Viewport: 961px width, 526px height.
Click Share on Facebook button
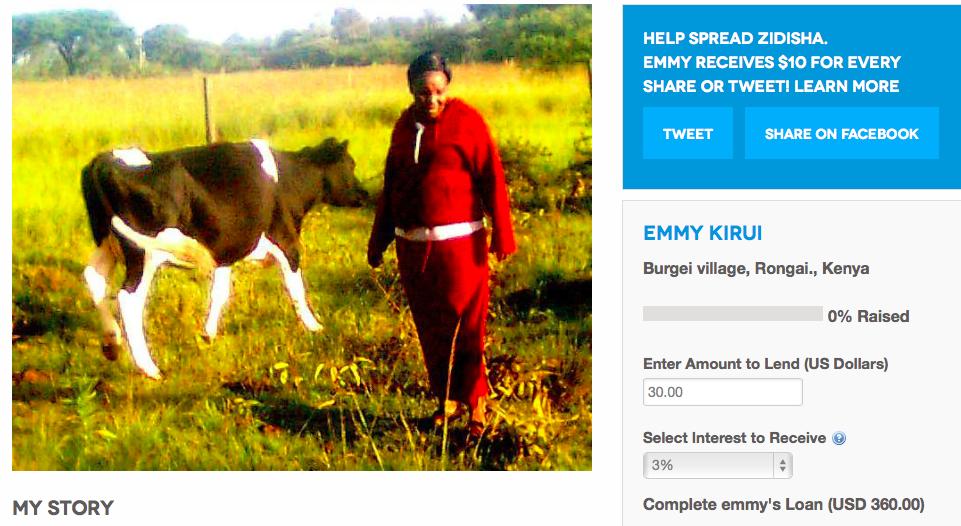[841, 134]
